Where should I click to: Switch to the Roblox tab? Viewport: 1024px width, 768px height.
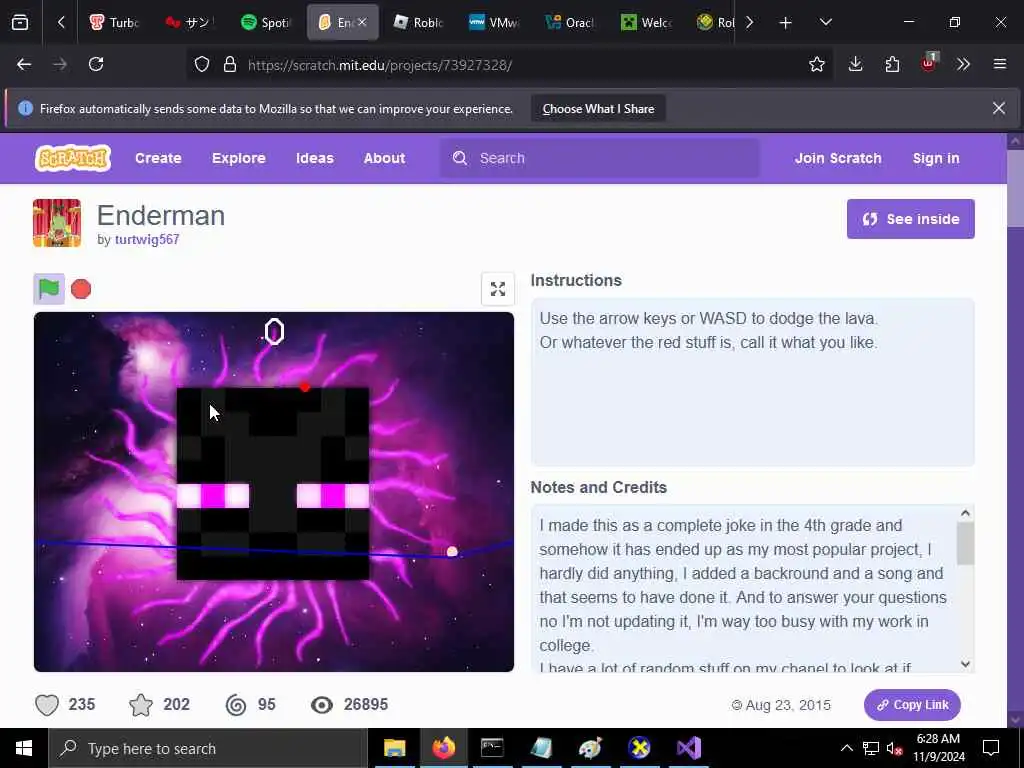(x=418, y=23)
